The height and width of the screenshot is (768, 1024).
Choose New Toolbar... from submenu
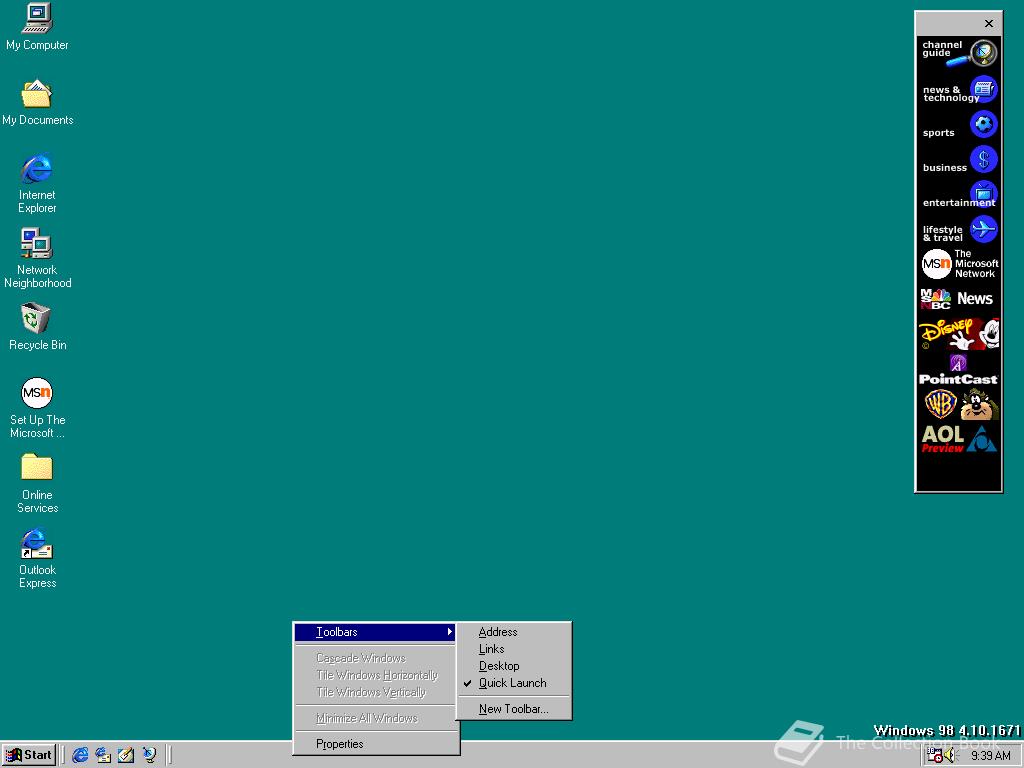coord(513,709)
